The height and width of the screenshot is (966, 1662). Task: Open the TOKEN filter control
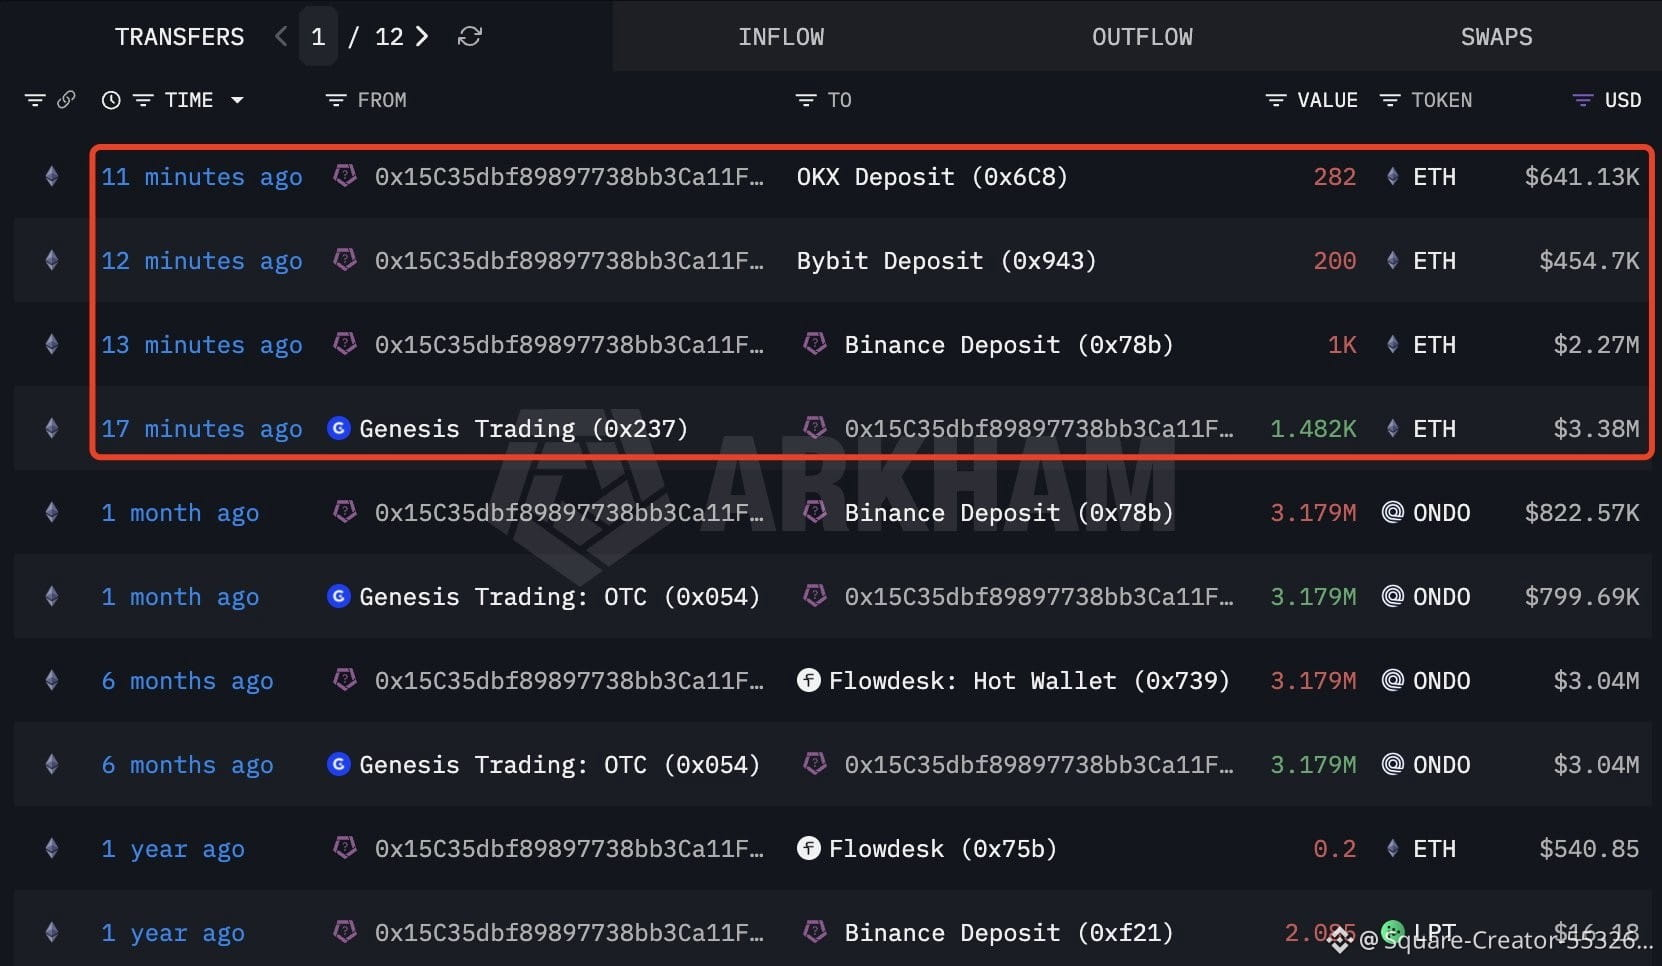[1389, 100]
